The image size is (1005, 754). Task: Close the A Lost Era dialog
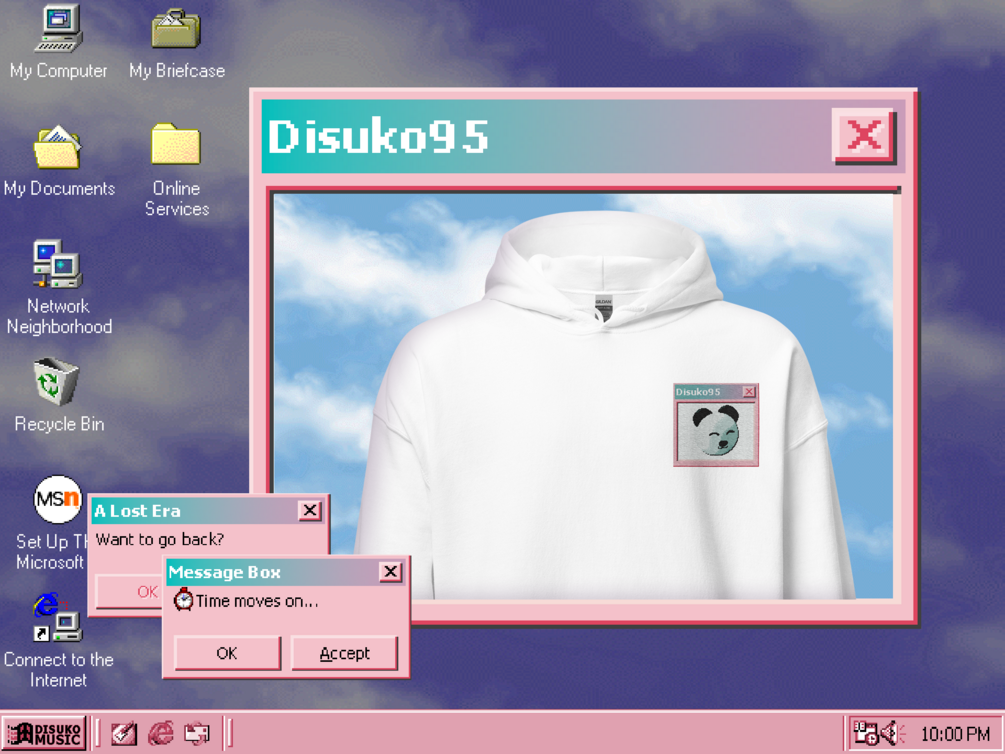[310, 510]
